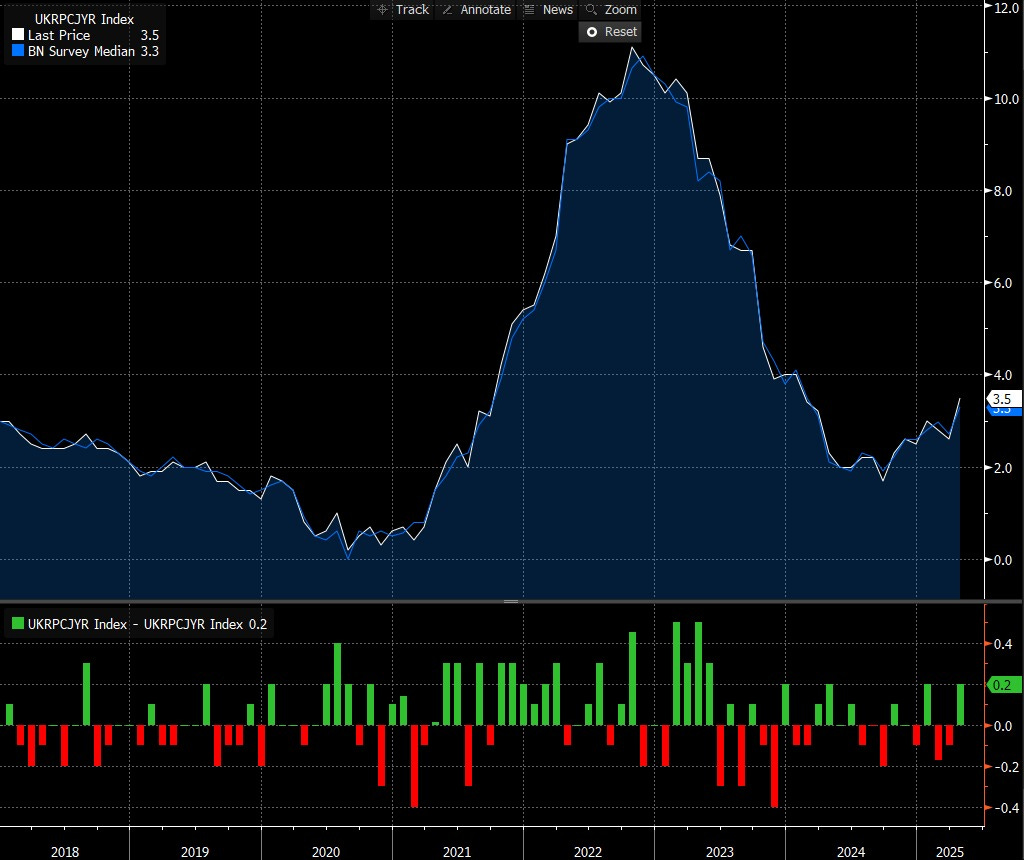Click the 2020 label on time axis

coord(326,852)
